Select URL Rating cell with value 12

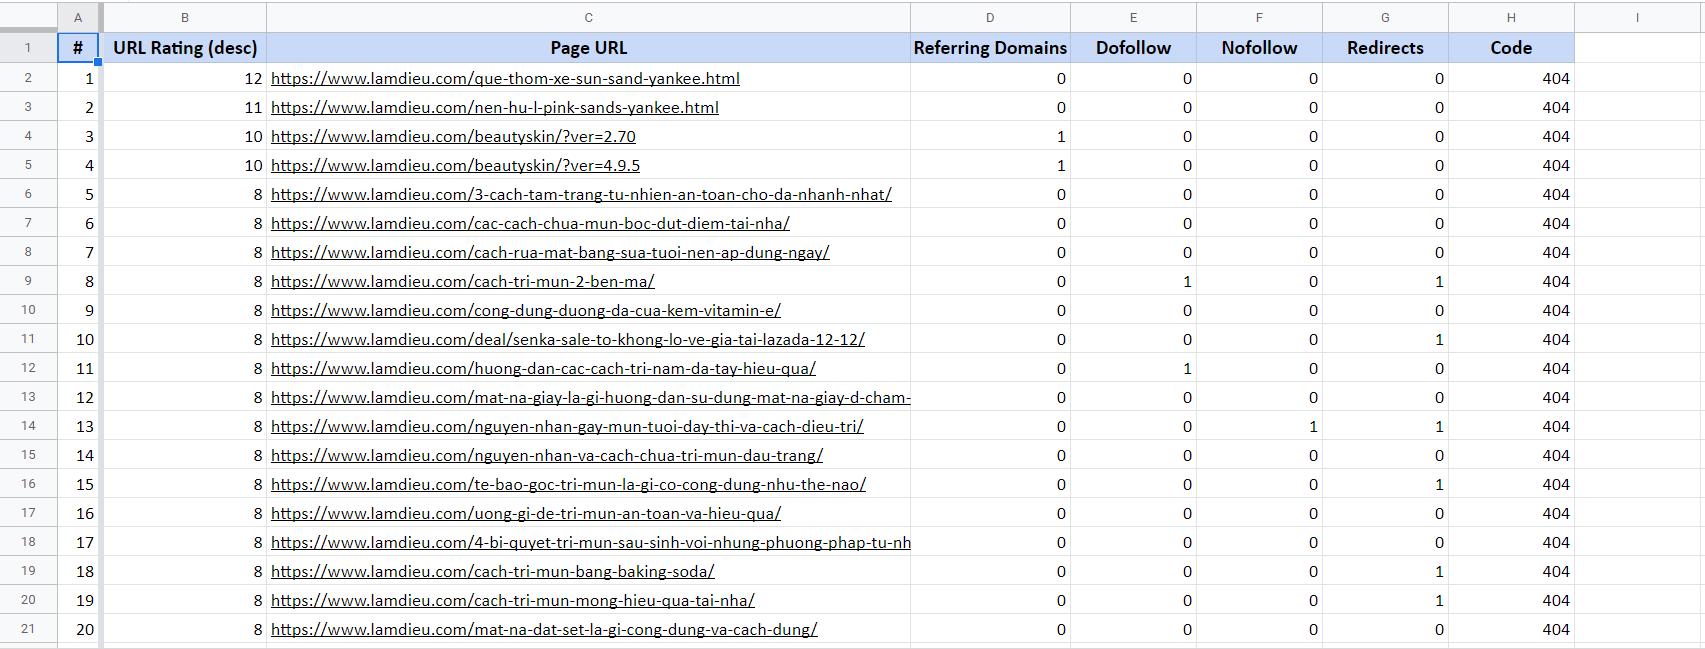pyautogui.click(x=185, y=78)
